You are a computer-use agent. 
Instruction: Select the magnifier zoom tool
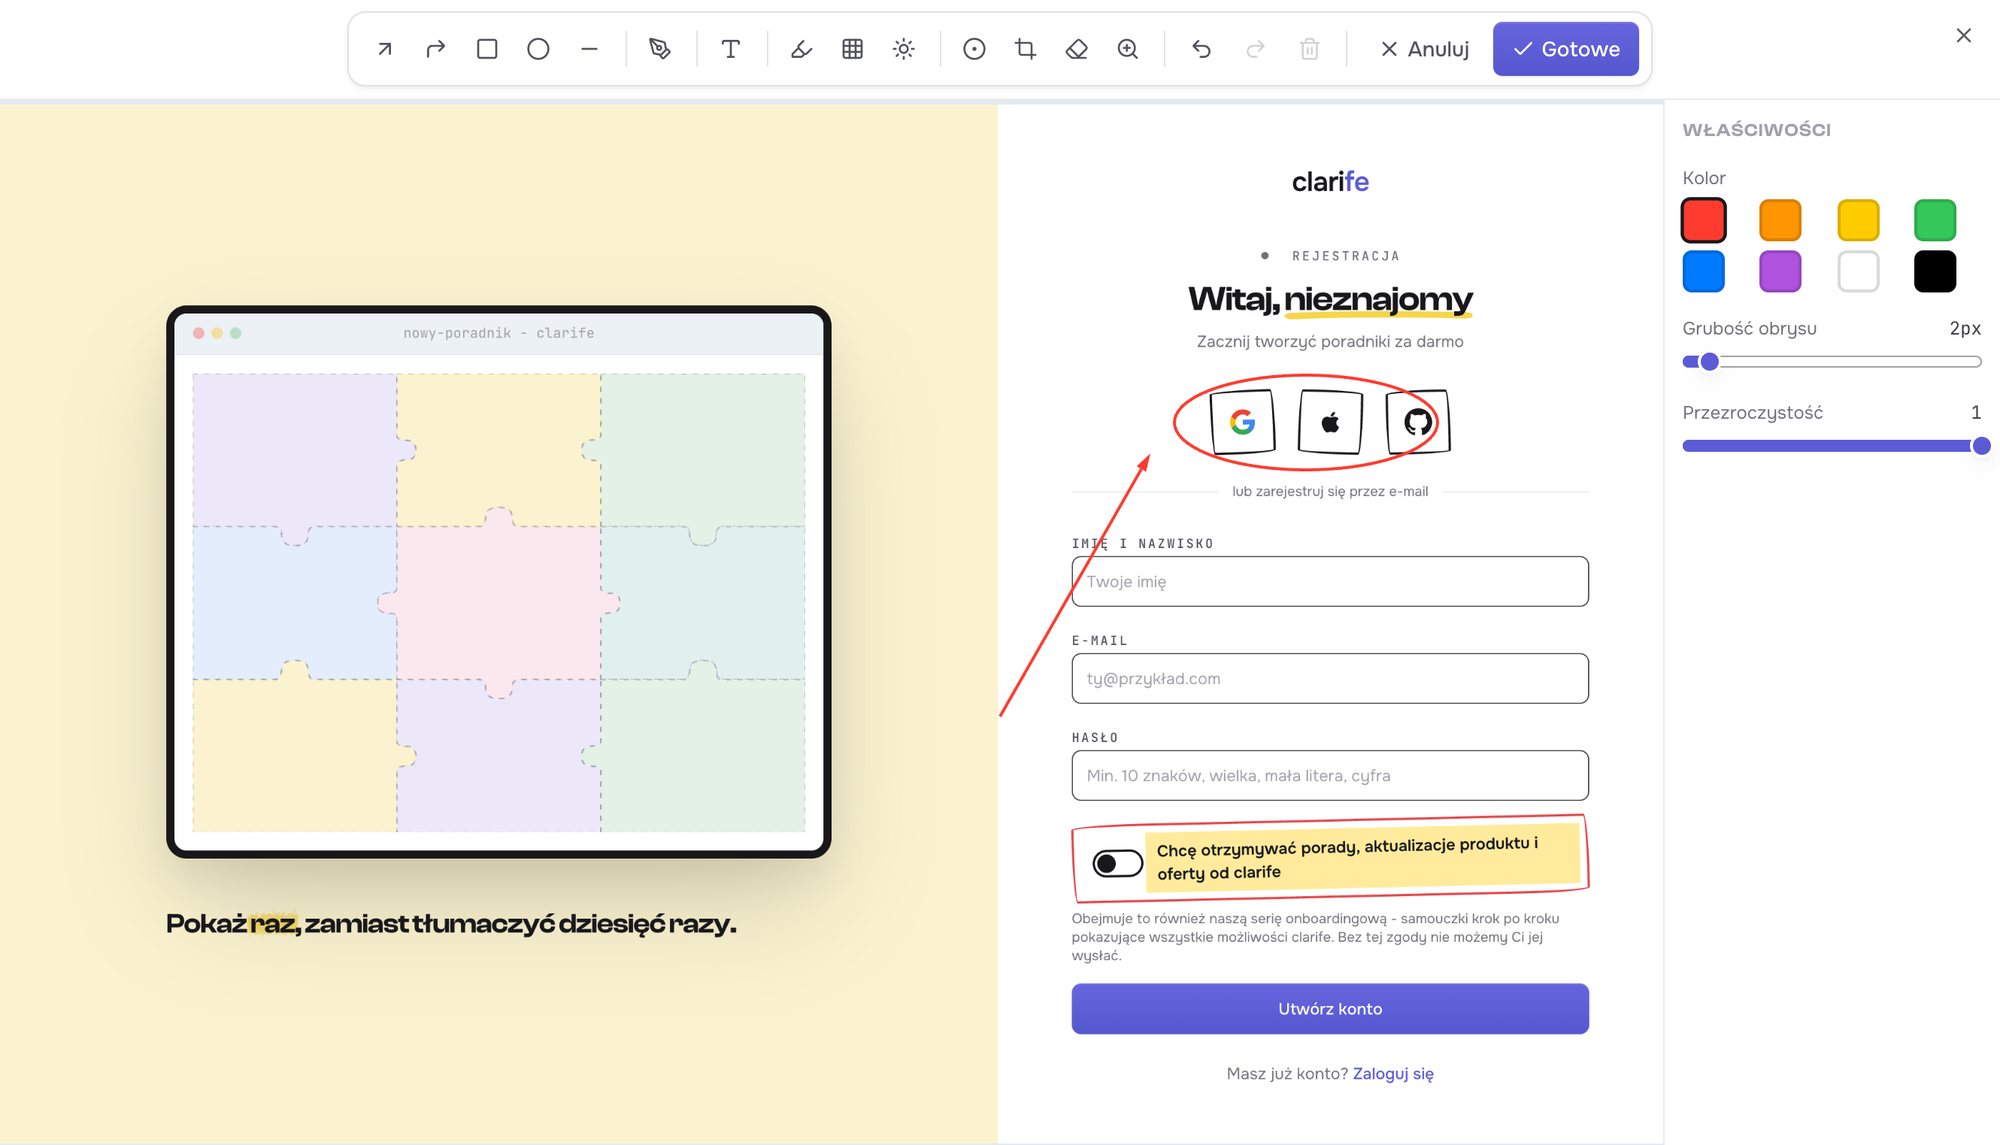(1128, 49)
